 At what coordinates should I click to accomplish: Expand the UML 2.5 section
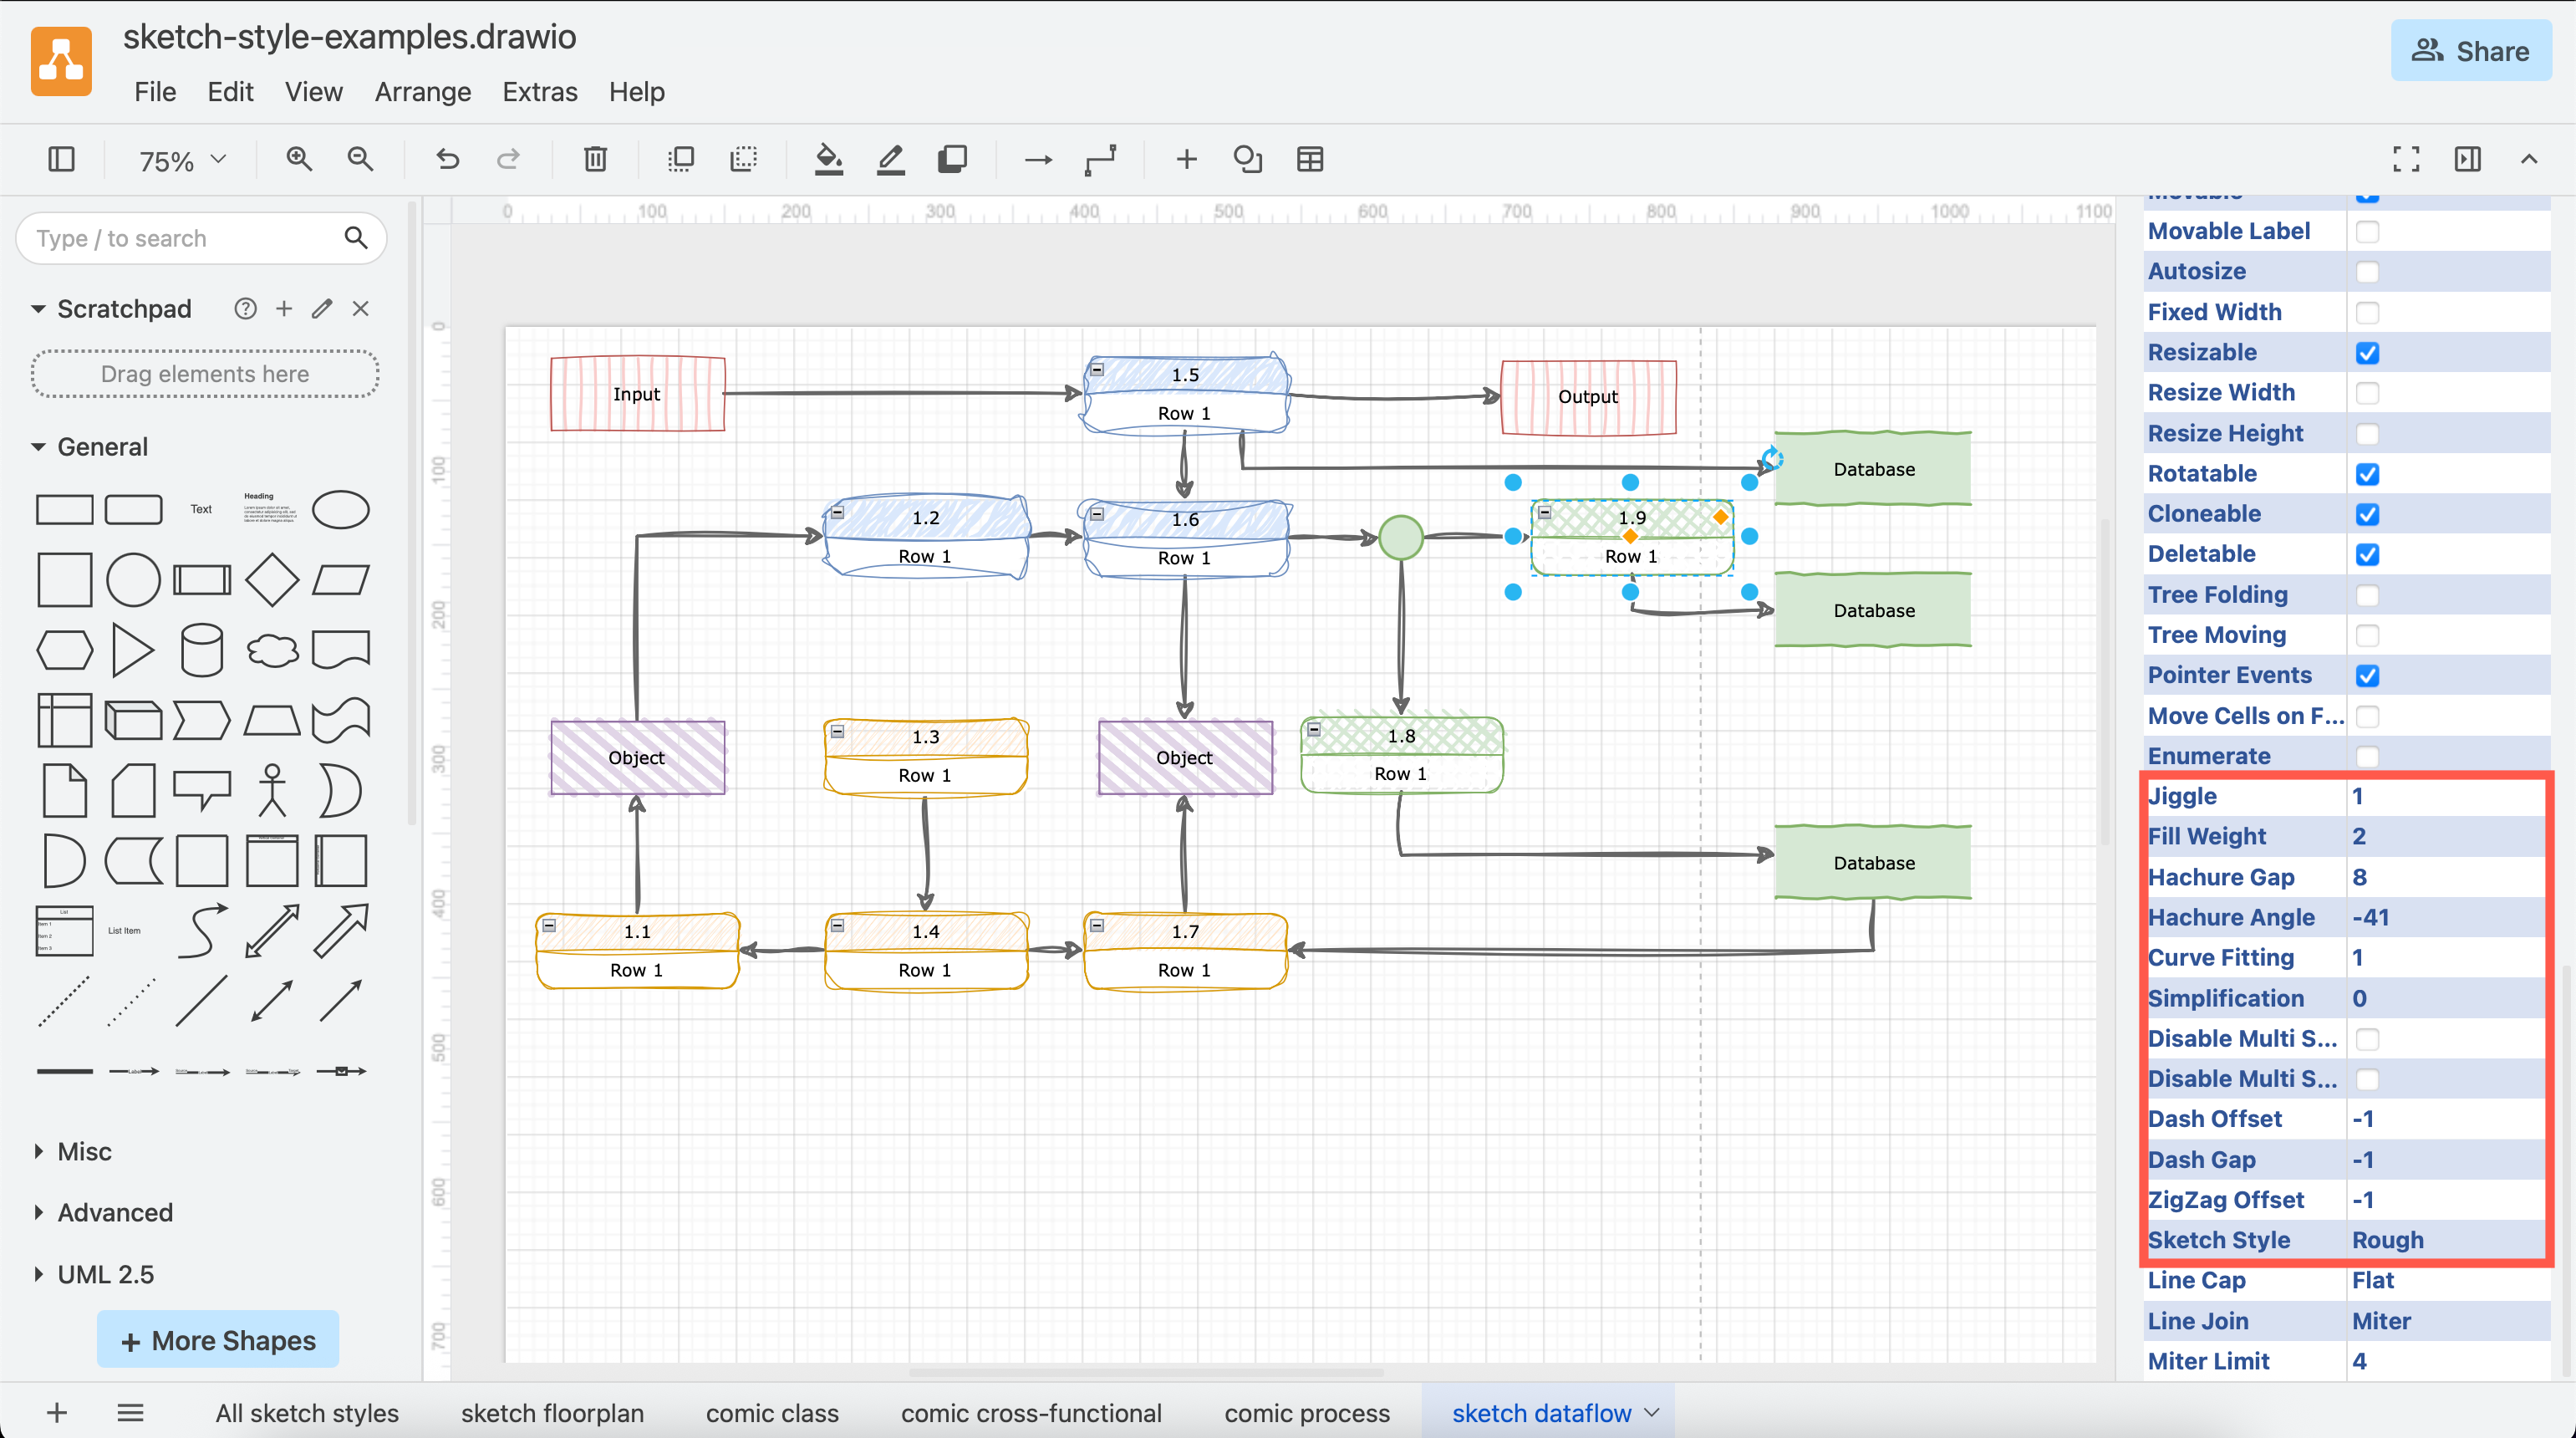pyautogui.click(x=104, y=1274)
